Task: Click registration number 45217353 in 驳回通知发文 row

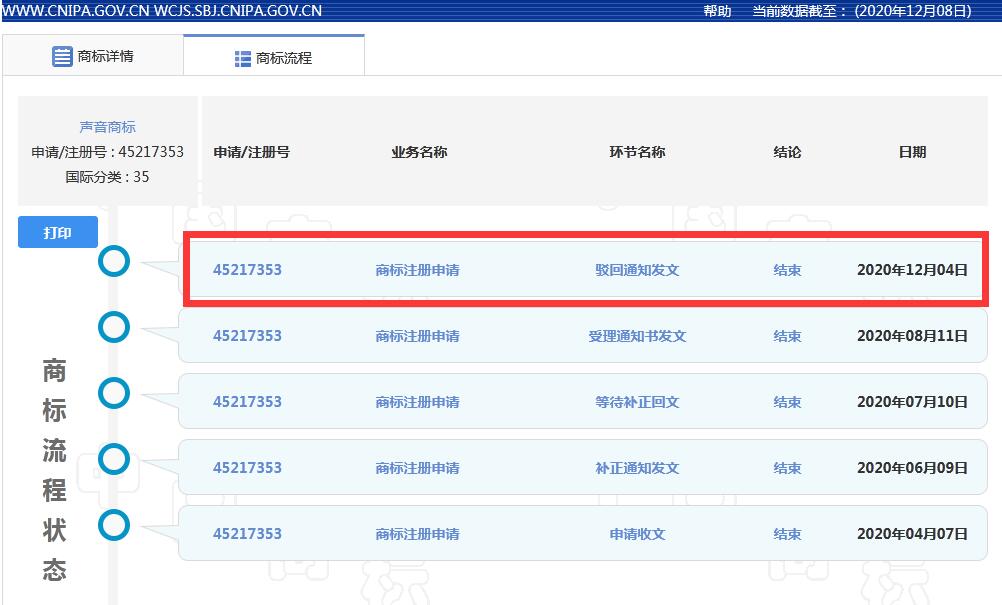Action: pos(247,269)
